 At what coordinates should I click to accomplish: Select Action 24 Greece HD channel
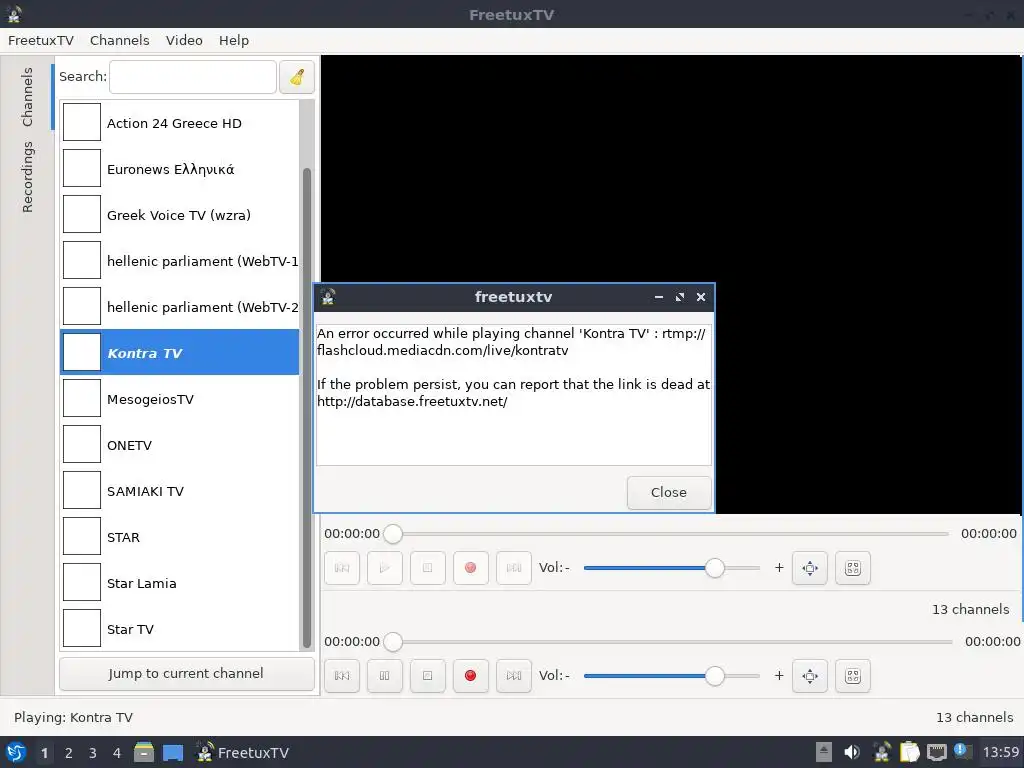tap(180, 123)
